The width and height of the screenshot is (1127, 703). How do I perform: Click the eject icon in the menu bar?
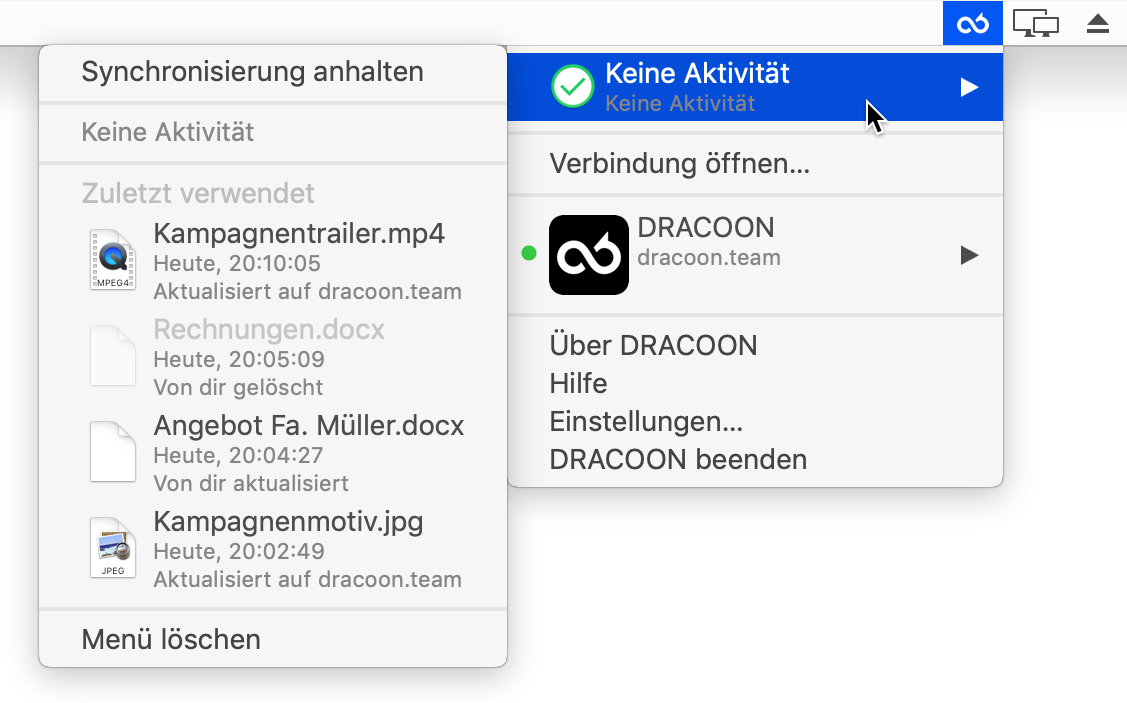click(x=1098, y=24)
